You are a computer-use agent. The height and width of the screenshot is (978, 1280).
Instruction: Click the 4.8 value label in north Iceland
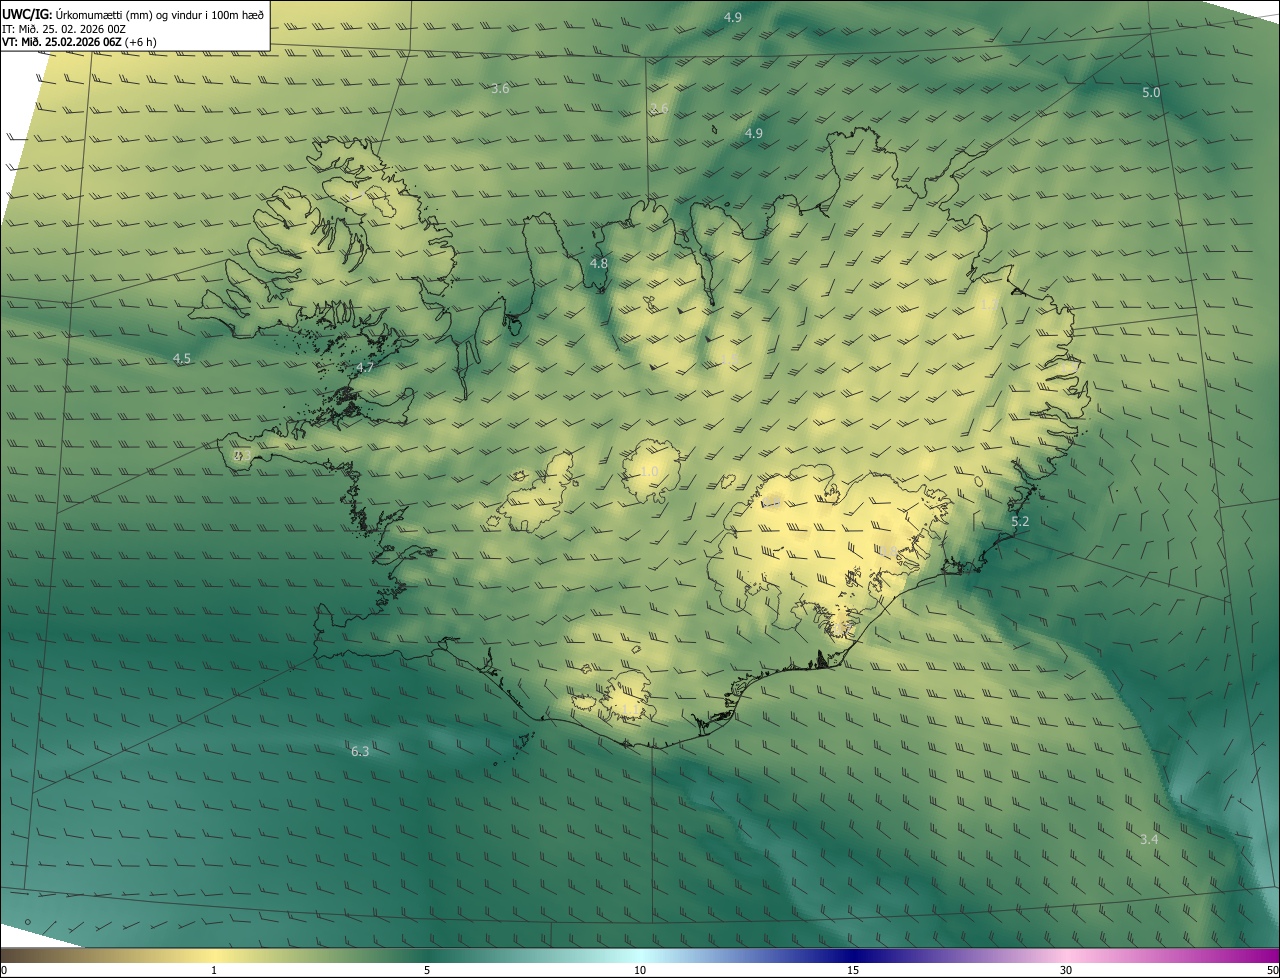[598, 264]
